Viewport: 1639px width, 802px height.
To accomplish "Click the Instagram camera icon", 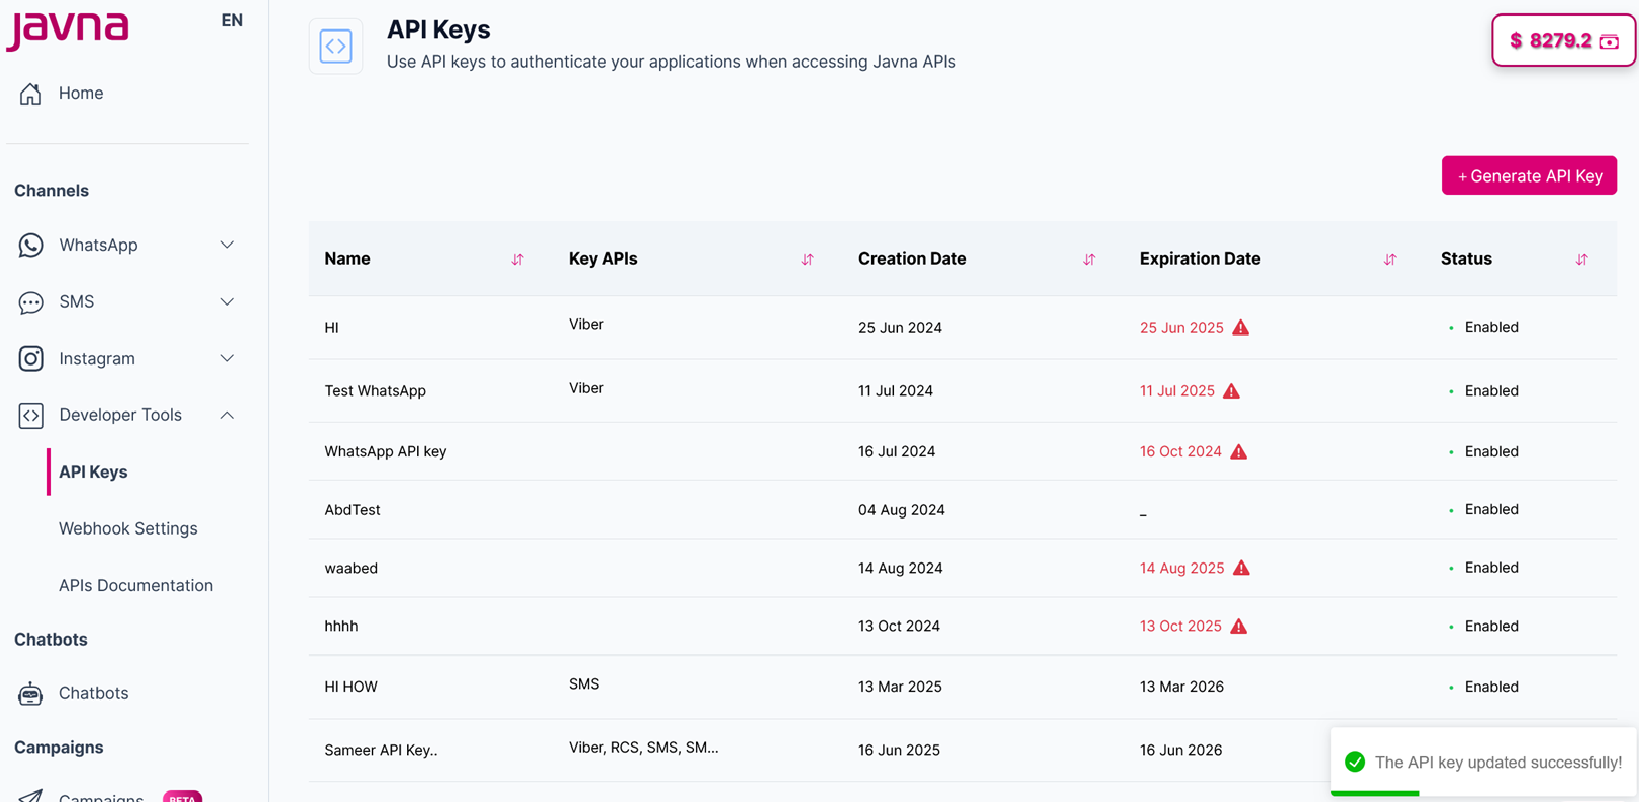I will pyautogui.click(x=31, y=358).
